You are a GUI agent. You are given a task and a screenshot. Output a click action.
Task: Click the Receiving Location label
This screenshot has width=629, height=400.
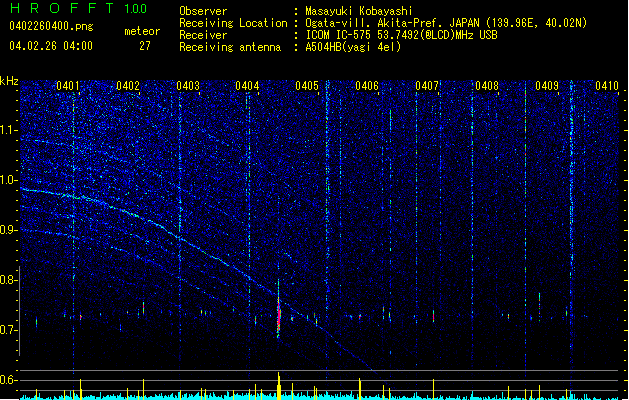(x=233, y=23)
